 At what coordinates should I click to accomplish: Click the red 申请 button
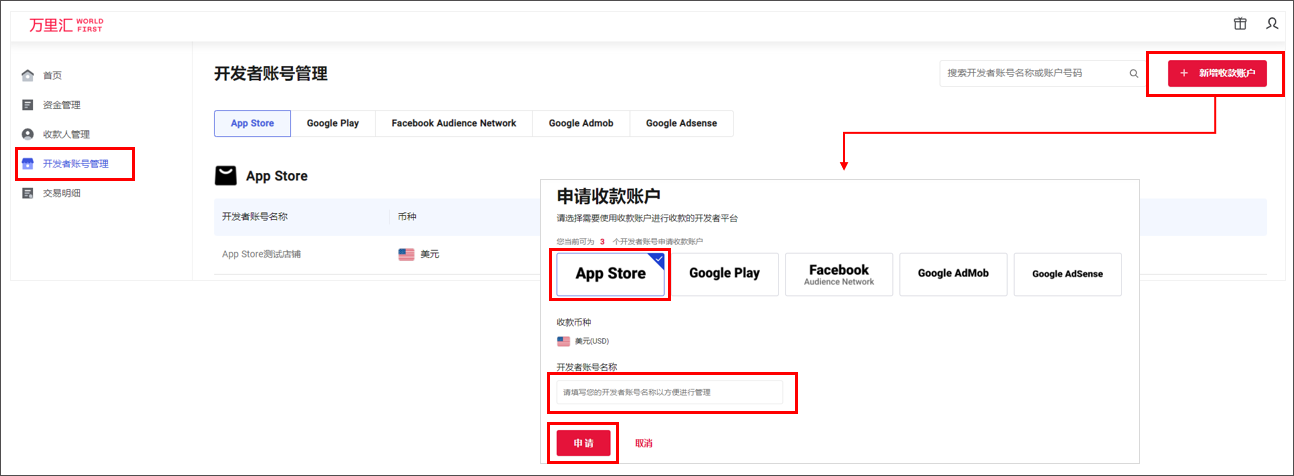[x=583, y=443]
